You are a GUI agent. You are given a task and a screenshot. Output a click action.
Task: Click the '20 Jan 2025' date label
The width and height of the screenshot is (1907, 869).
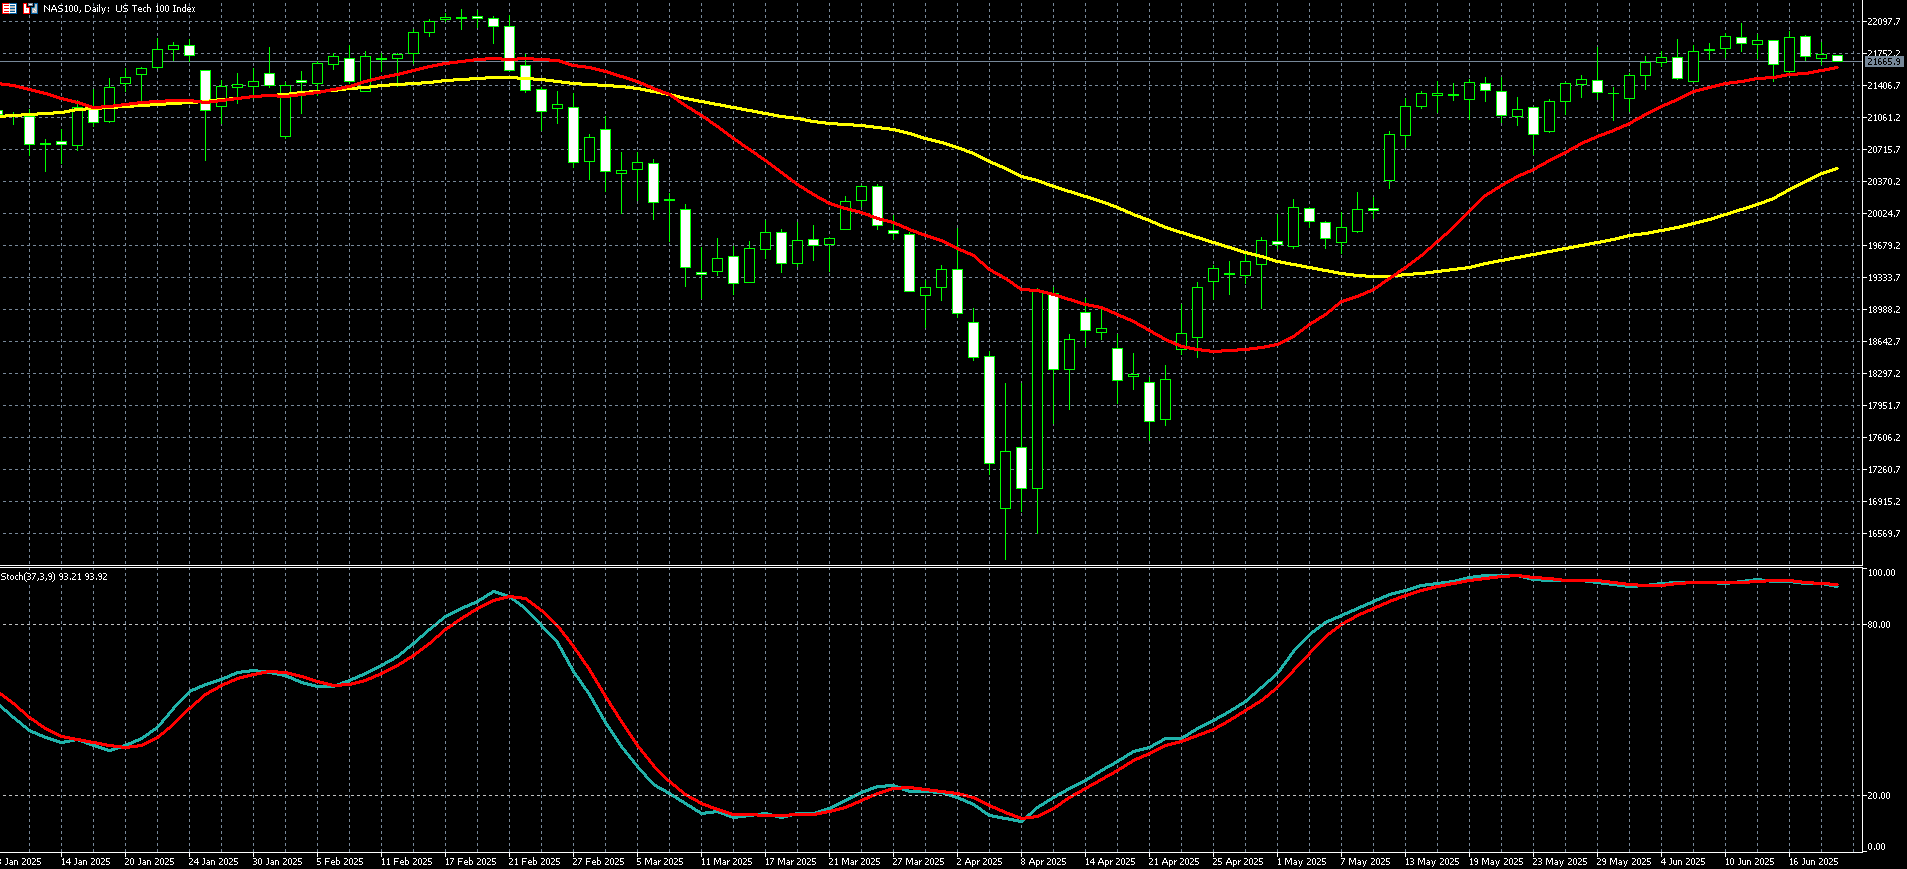click(149, 861)
